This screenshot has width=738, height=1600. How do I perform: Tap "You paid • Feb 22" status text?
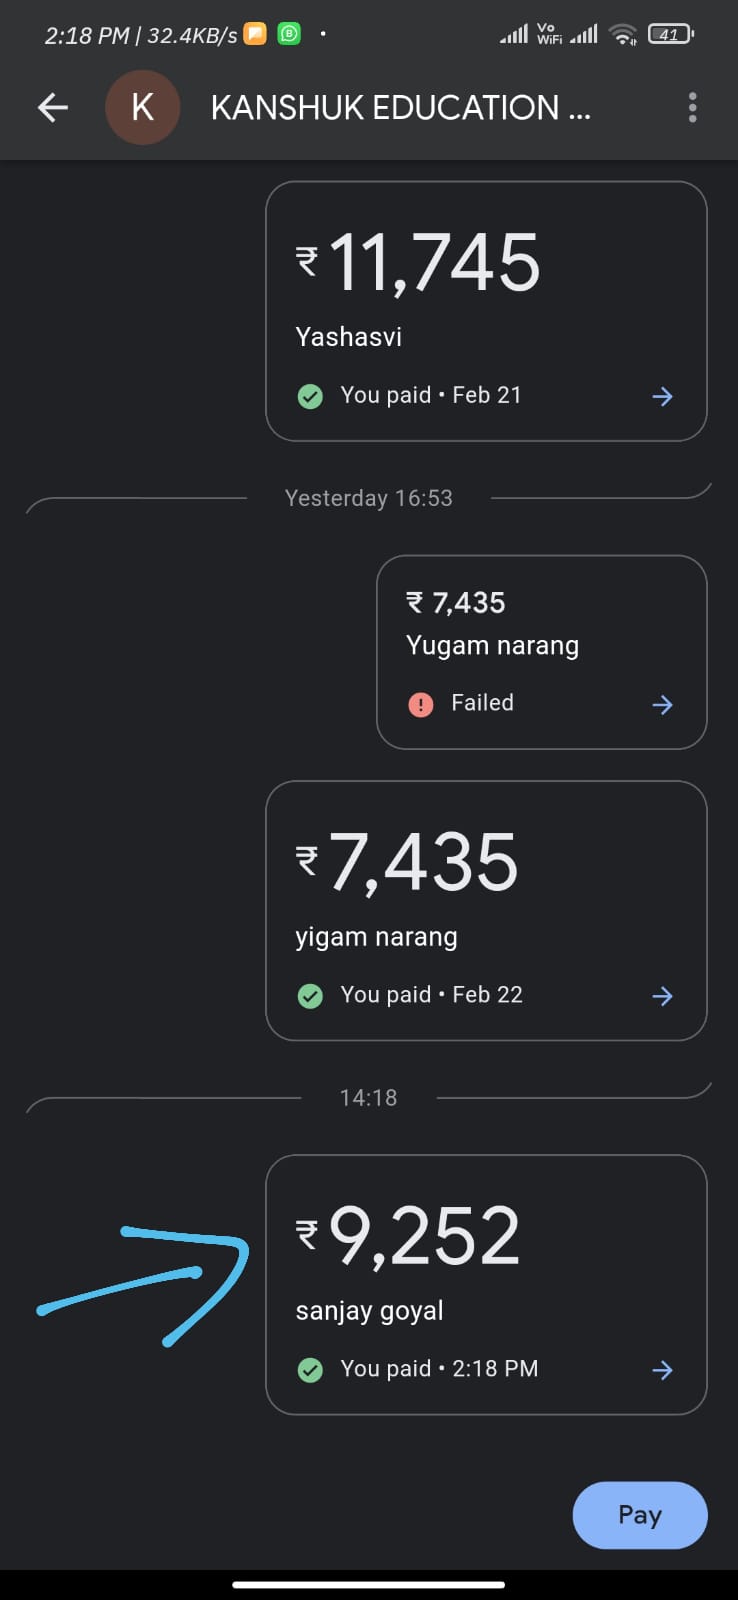pos(431,995)
